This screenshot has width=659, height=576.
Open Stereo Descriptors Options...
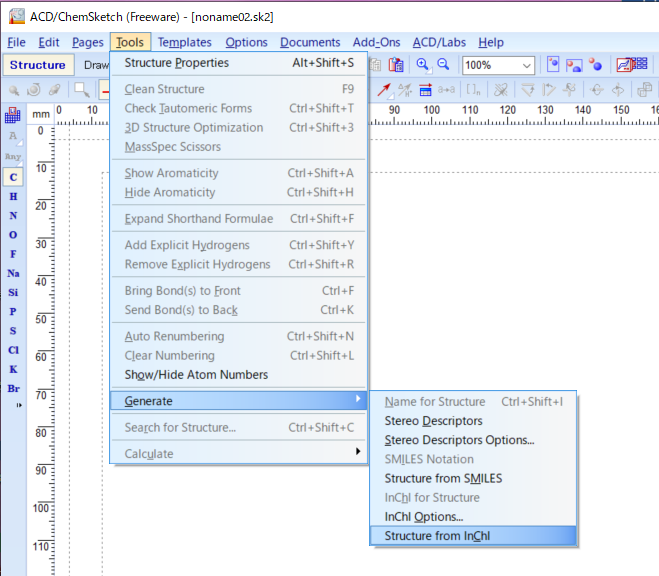pyautogui.click(x=473, y=440)
